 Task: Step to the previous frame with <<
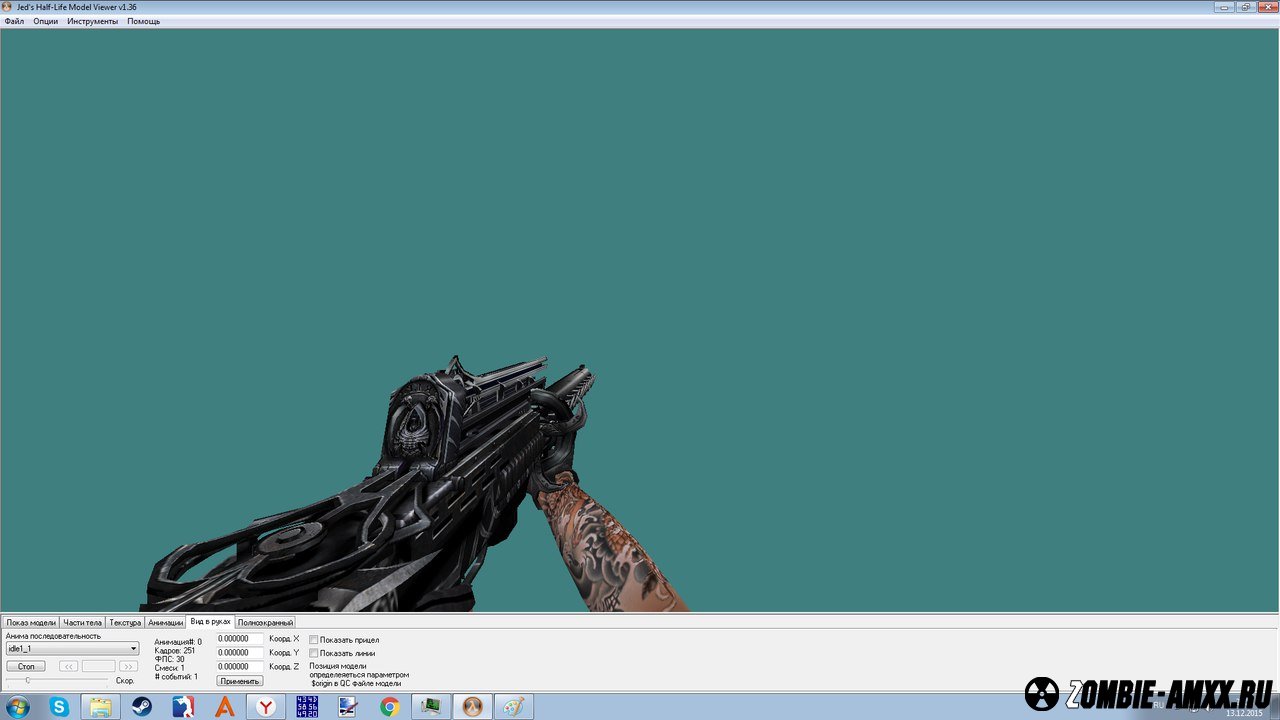(x=68, y=666)
